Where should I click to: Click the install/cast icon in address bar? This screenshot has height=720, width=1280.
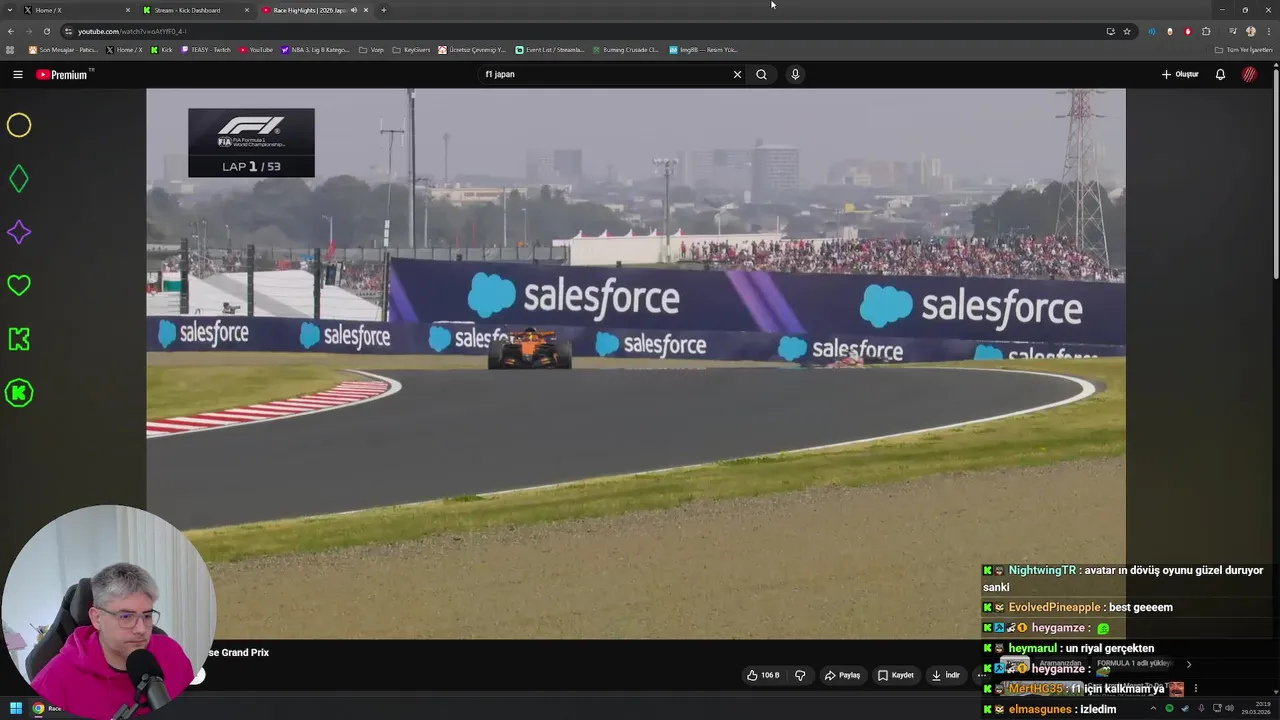point(1110,31)
